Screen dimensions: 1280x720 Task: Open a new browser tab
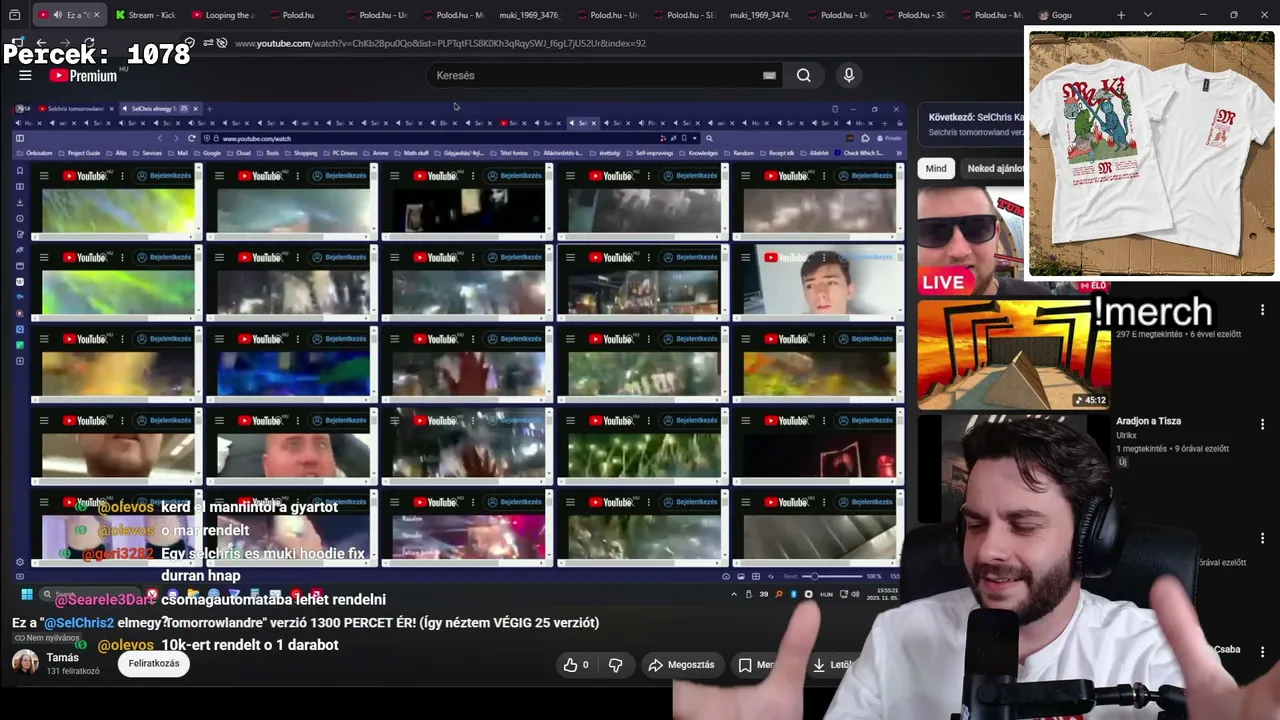tap(1121, 15)
